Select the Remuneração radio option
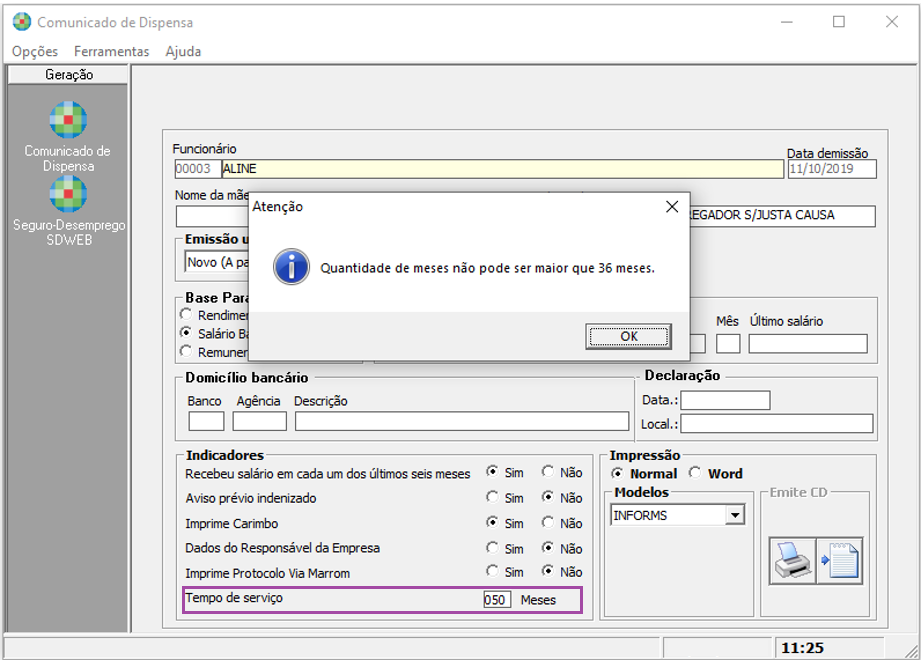The height and width of the screenshot is (663, 921). 186,352
